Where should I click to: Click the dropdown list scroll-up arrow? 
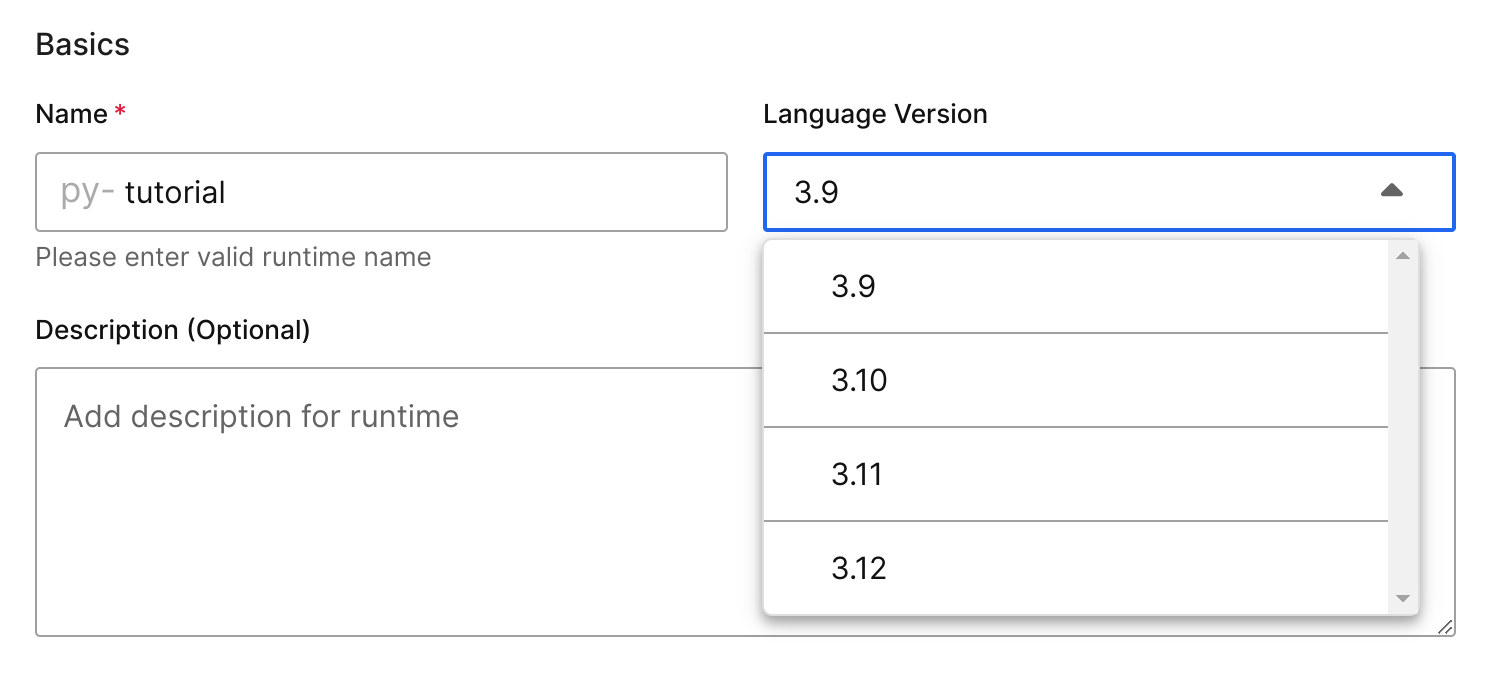point(1402,256)
